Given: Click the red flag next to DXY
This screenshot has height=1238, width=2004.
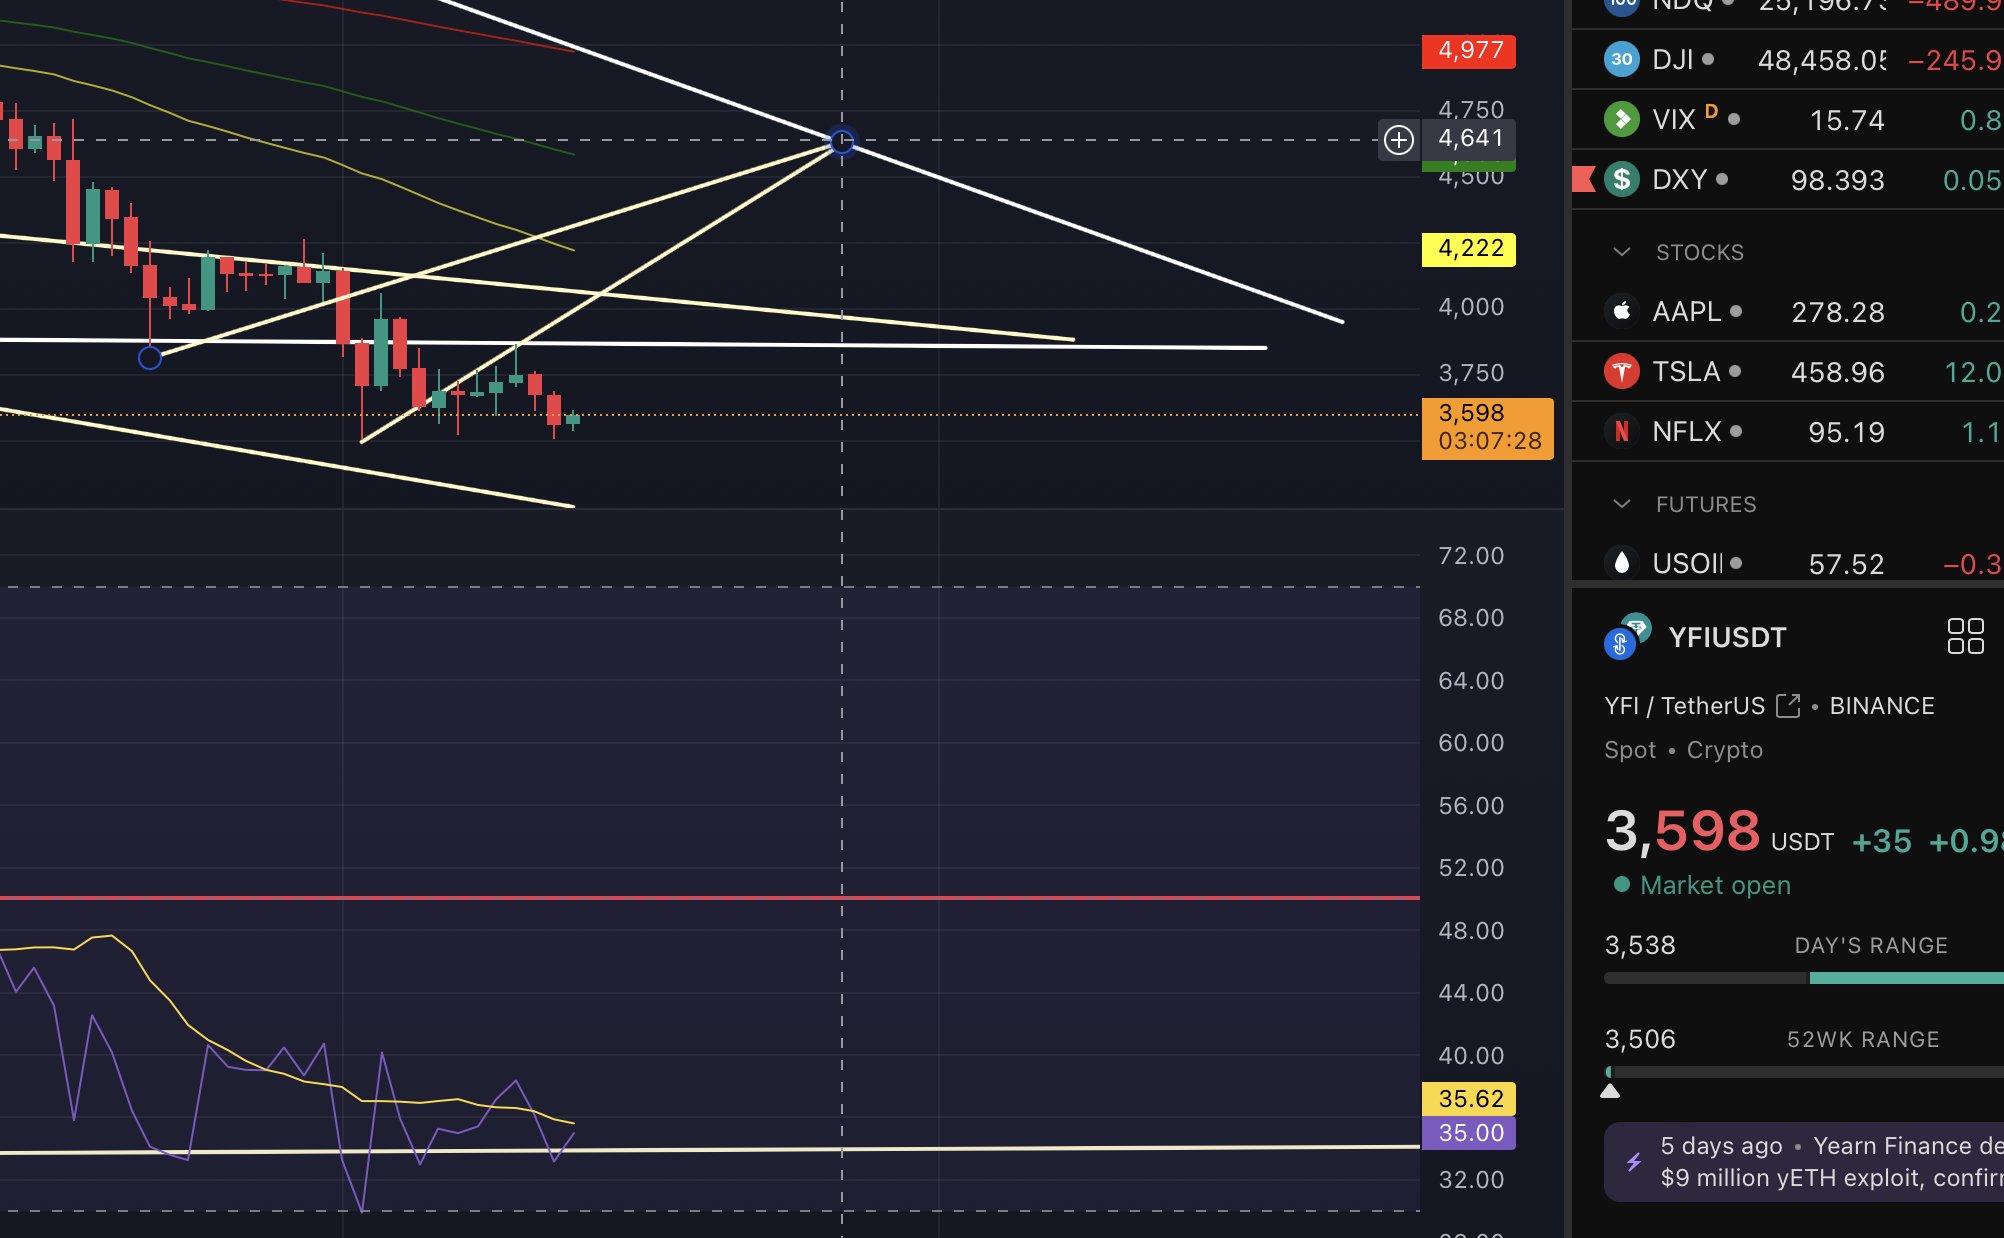Looking at the screenshot, I should point(1583,179).
